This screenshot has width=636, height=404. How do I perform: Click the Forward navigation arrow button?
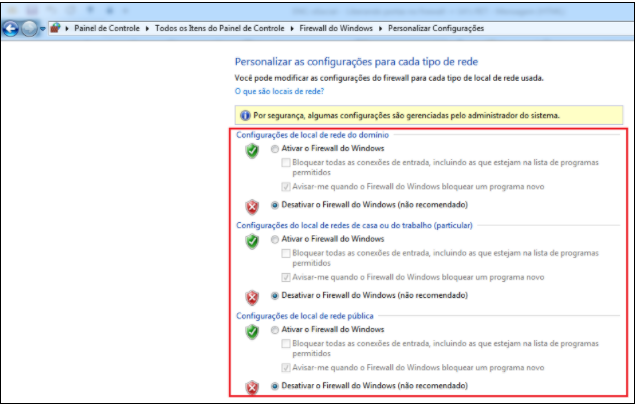[x=29, y=29]
